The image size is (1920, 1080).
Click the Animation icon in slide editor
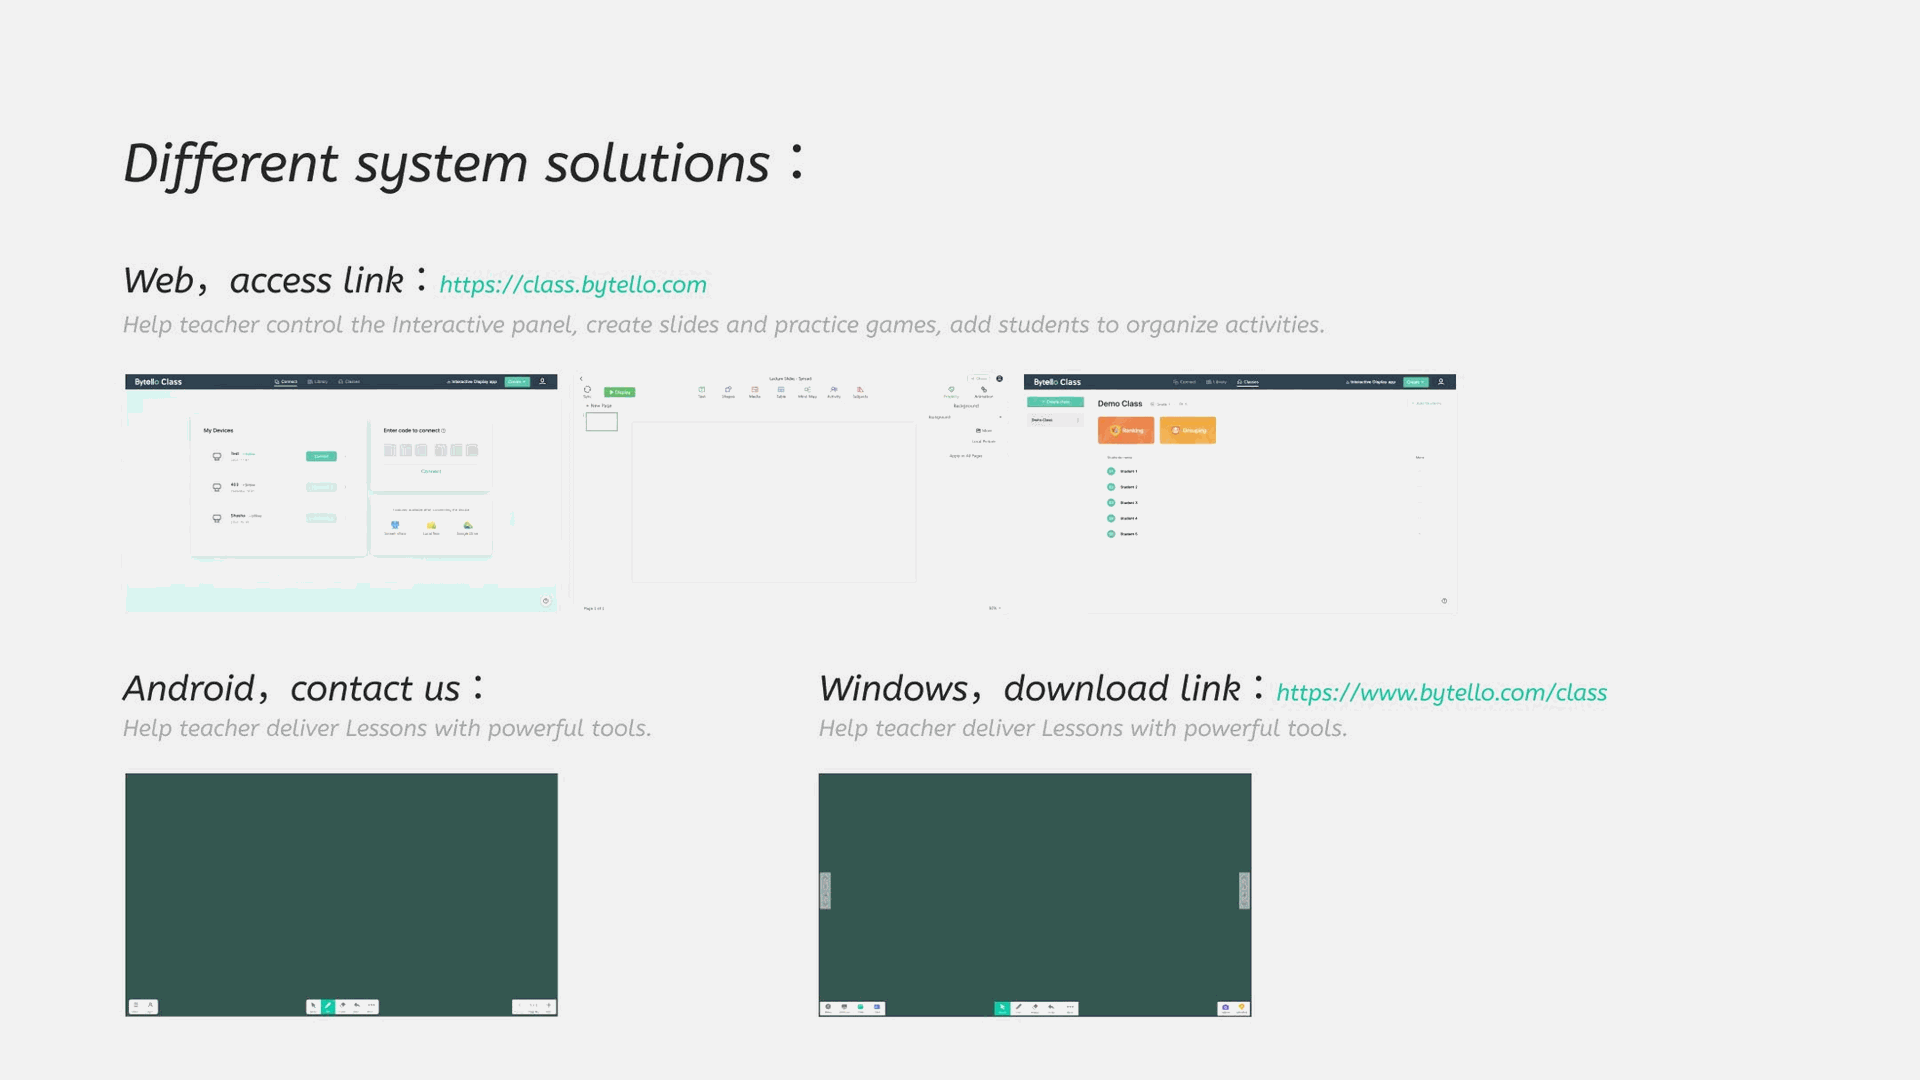[x=984, y=391]
